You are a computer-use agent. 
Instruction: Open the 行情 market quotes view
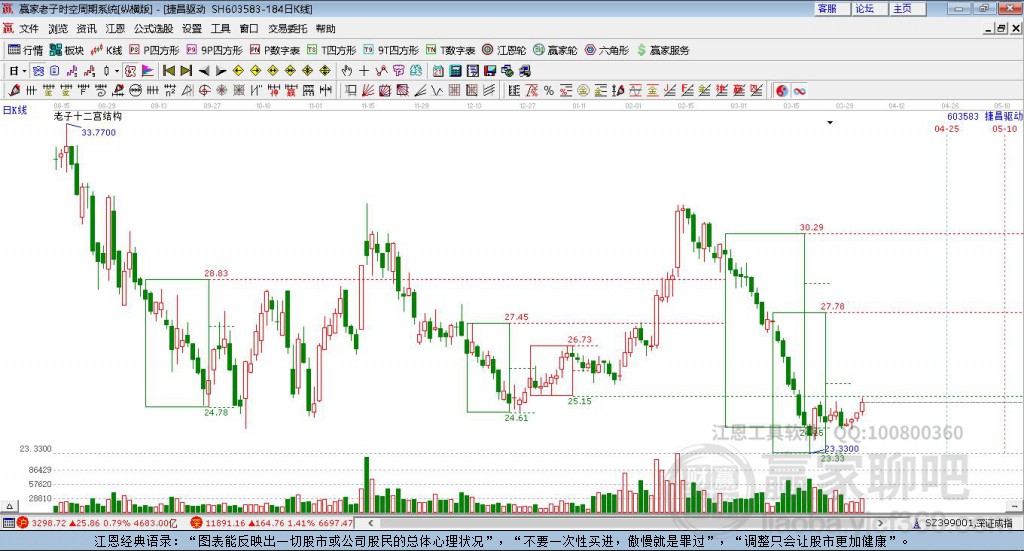(25, 50)
